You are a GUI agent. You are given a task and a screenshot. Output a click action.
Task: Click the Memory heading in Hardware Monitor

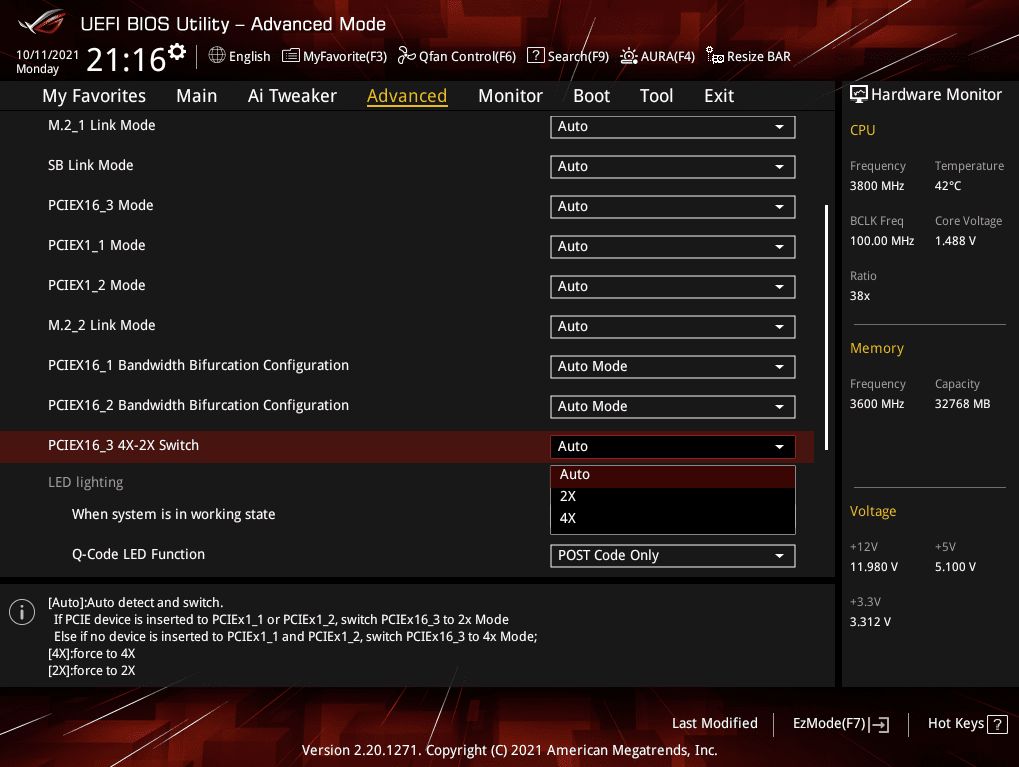pos(877,348)
